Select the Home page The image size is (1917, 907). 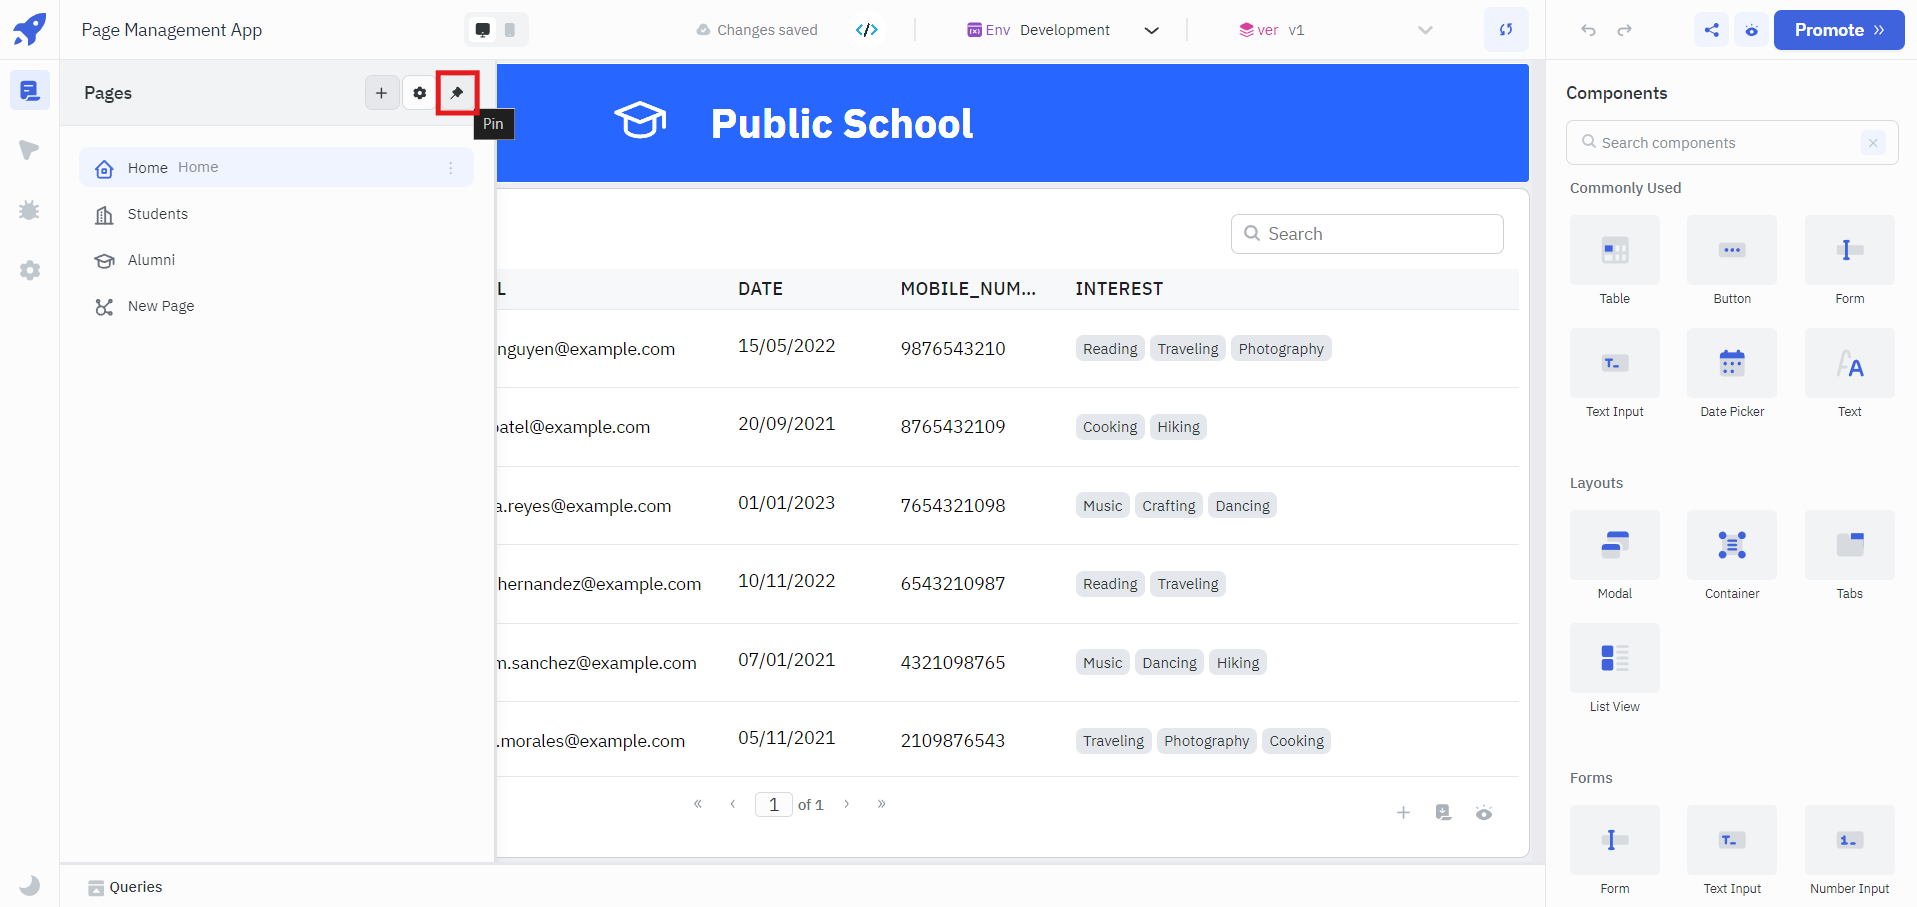[x=276, y=167]
